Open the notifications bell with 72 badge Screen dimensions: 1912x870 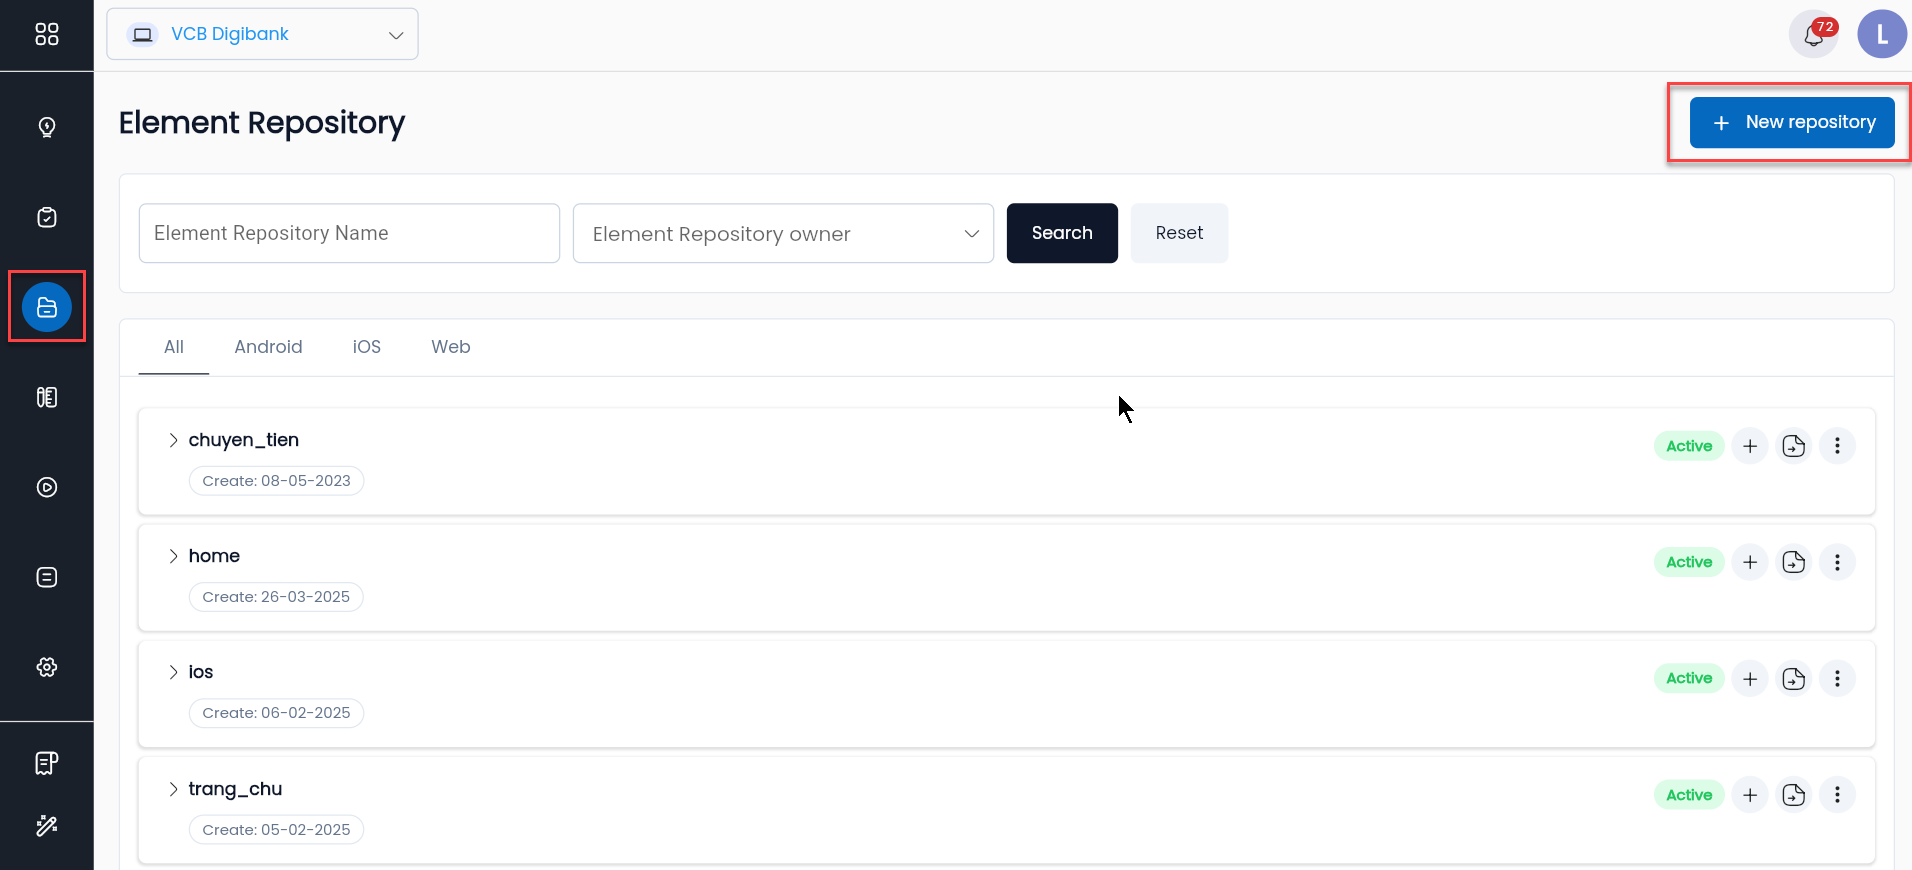coord(1814,35)
